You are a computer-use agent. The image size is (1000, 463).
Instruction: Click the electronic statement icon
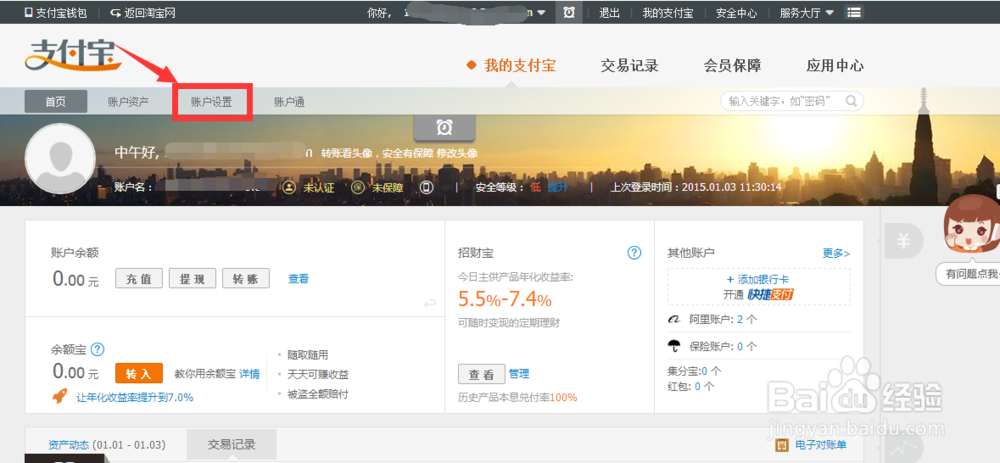coord(781,445)
